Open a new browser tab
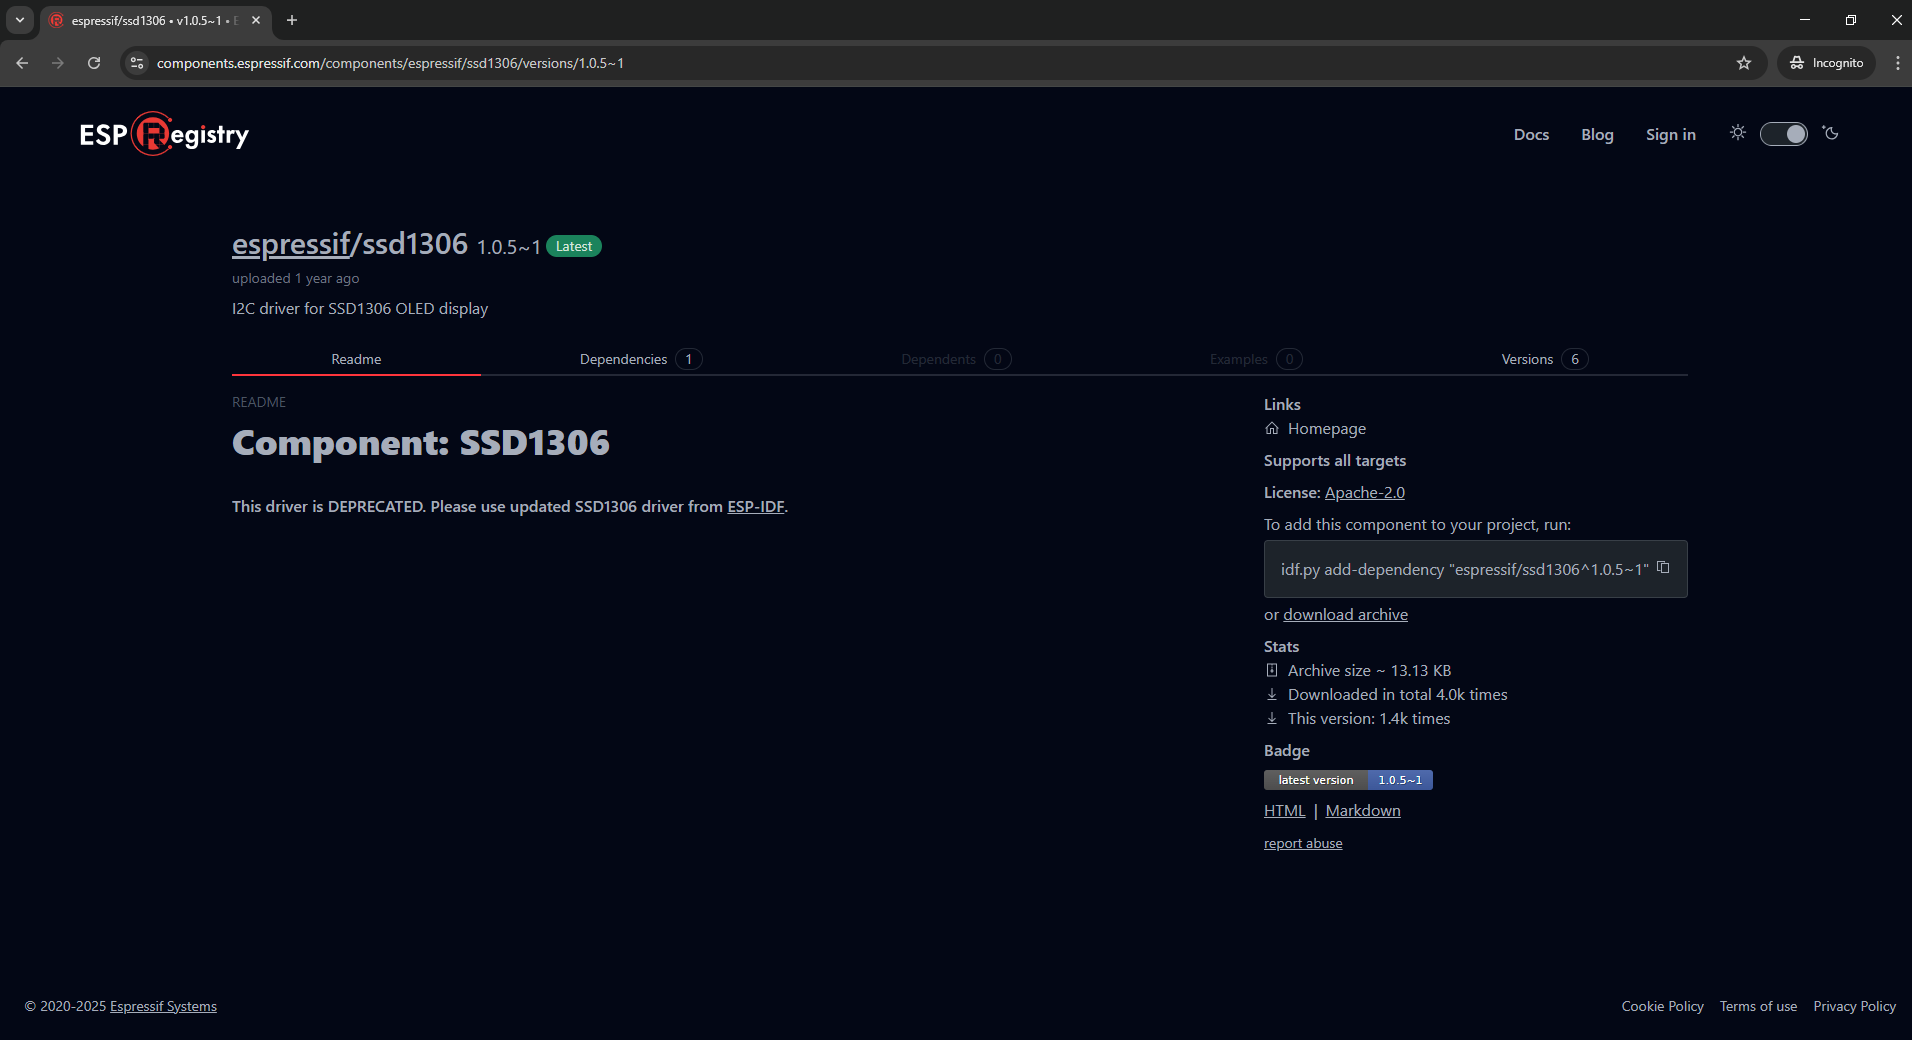 pyautogui.click(x=292, y=20)
